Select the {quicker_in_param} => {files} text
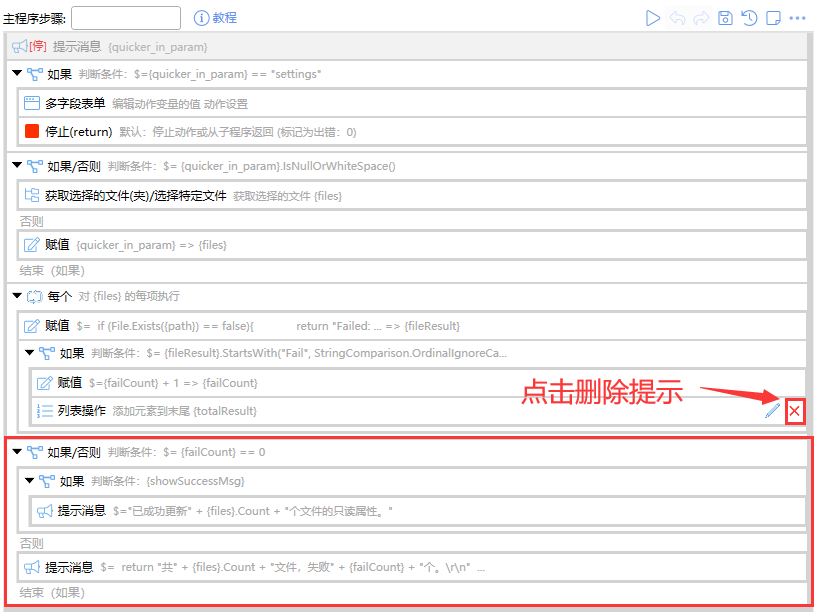817x612 pixels. pyautogui.click(x=152, y=245)
